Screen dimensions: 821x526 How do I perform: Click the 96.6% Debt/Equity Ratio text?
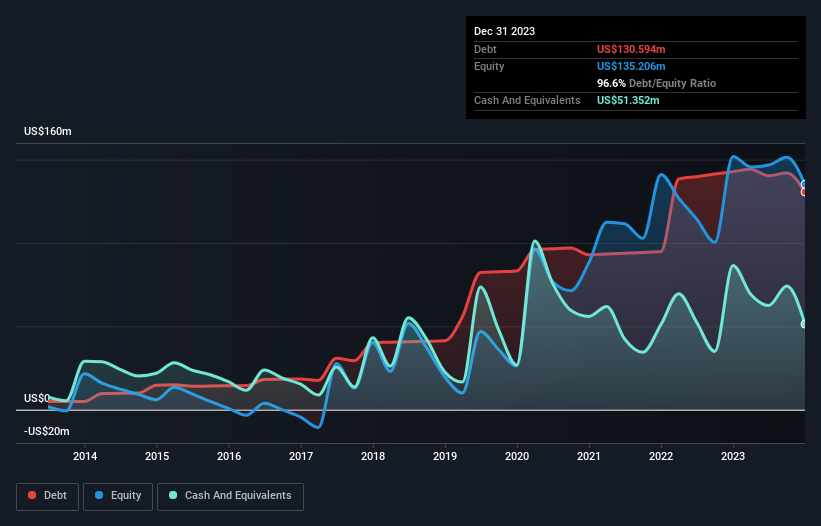(656, 83)
